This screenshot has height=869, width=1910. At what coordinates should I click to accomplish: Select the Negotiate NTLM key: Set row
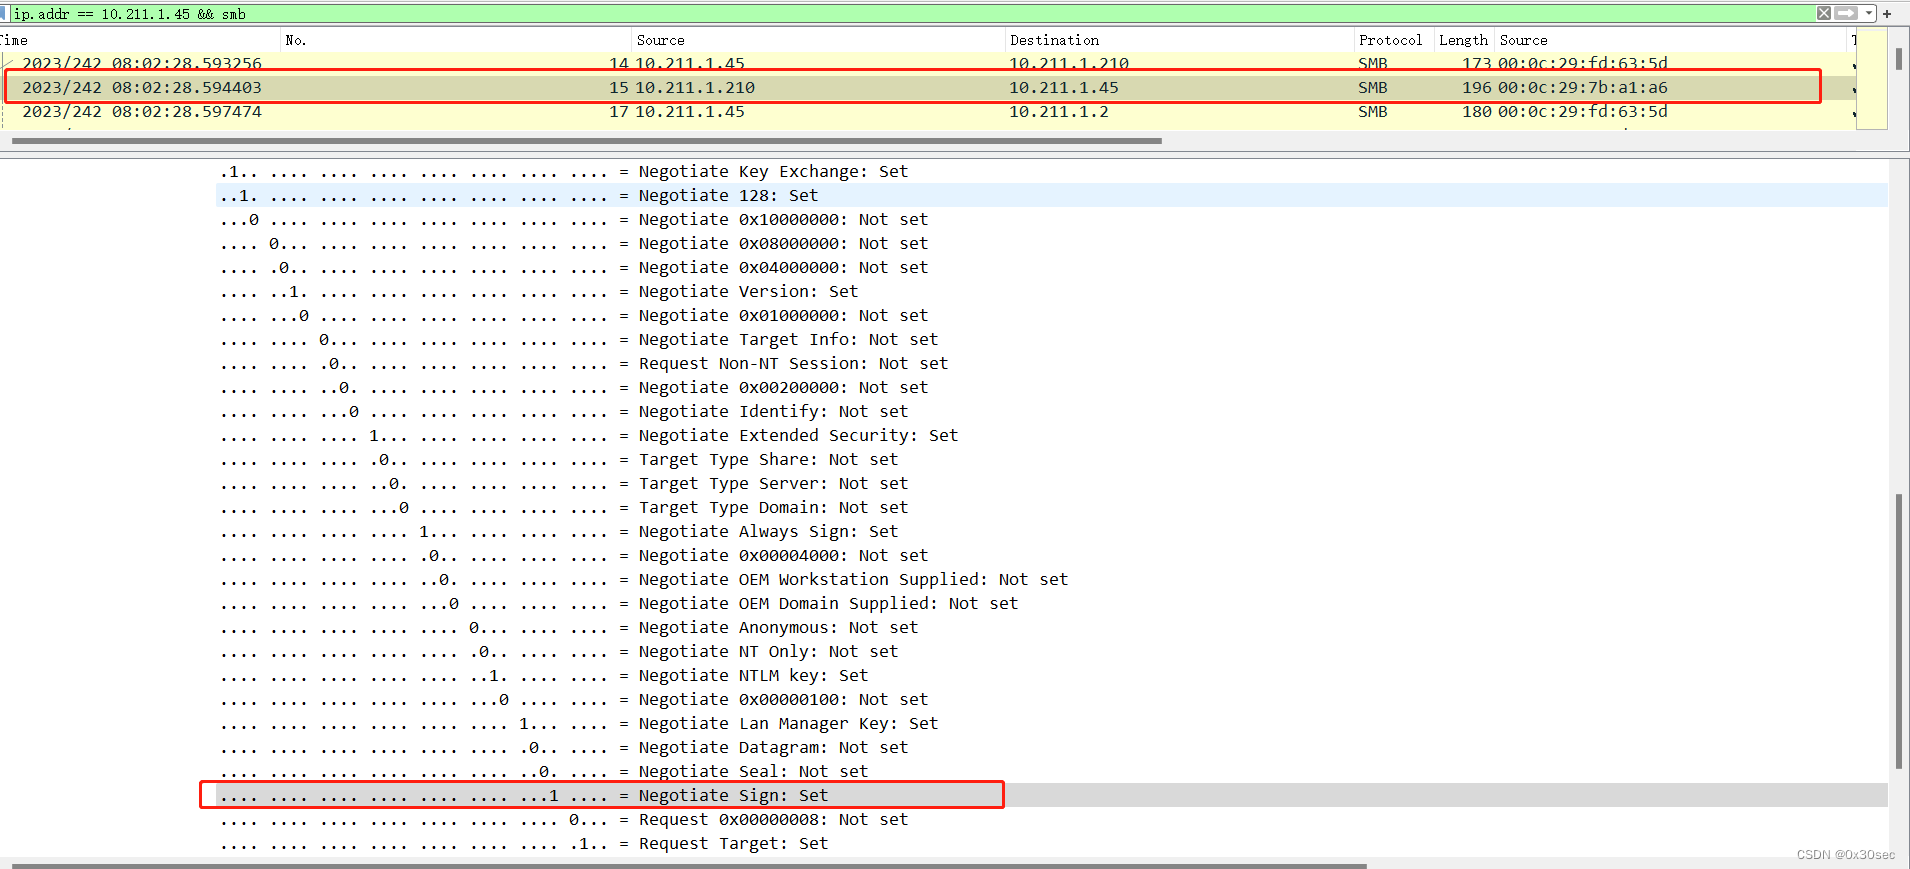coord(1052,676)
